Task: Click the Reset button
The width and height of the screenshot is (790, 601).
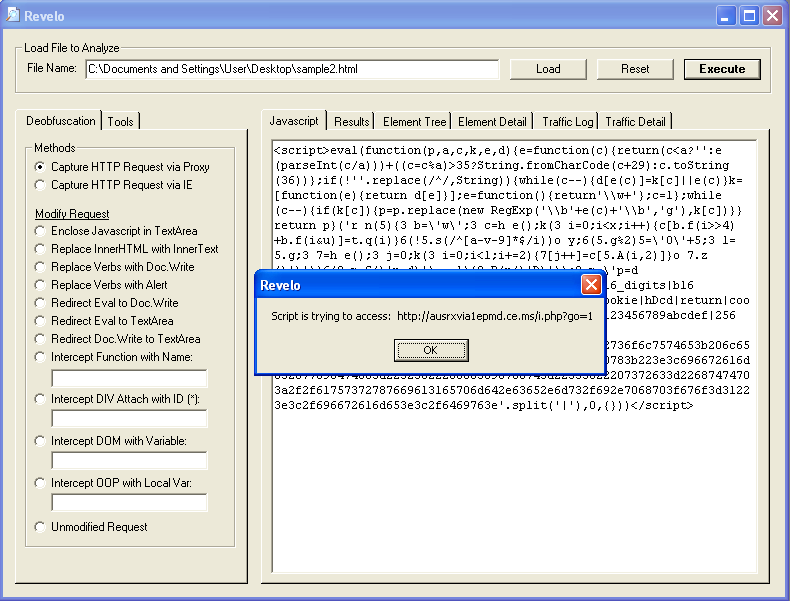Action: 635,69
